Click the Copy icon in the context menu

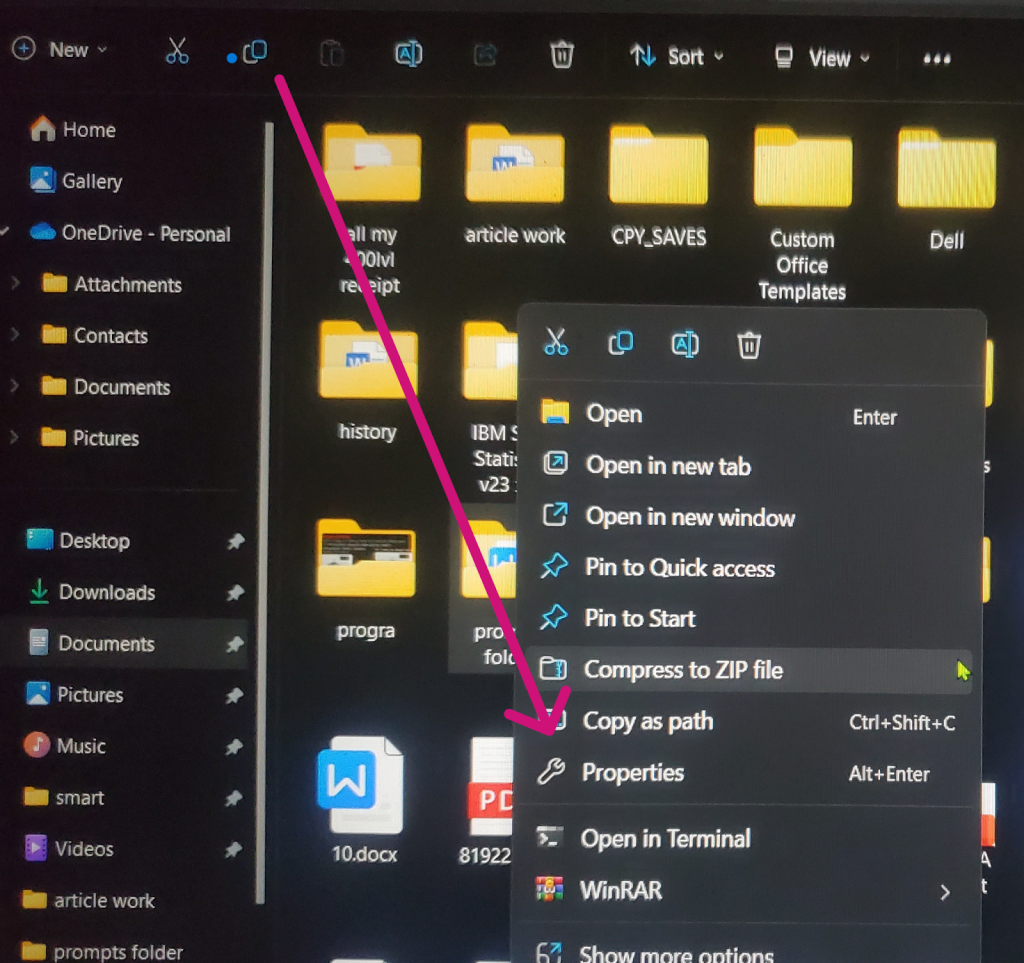[621, 344]
